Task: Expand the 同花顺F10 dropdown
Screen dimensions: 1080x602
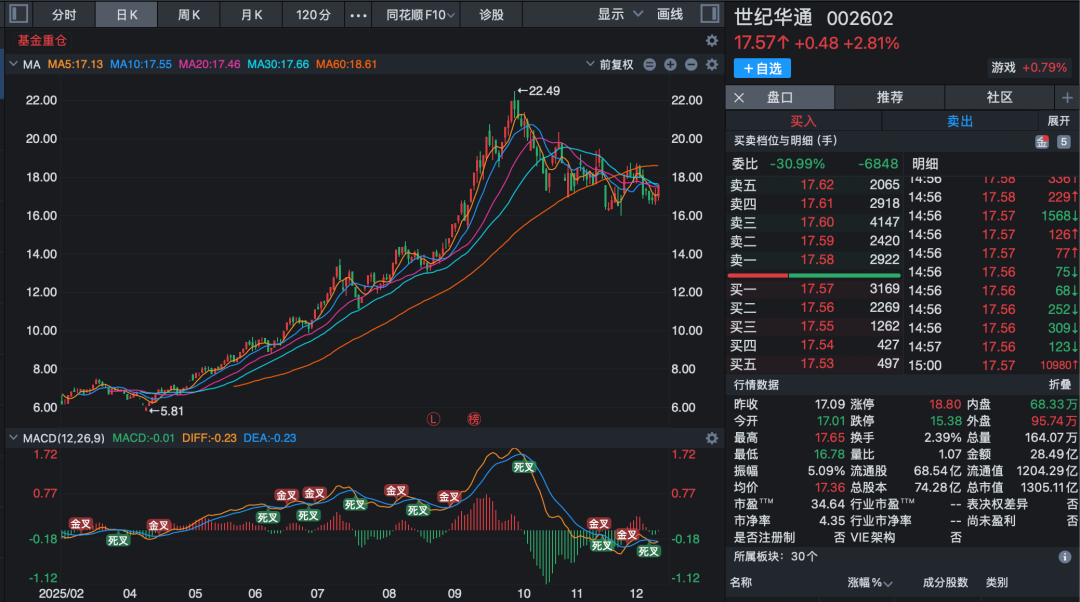Action: pos(421,15)
